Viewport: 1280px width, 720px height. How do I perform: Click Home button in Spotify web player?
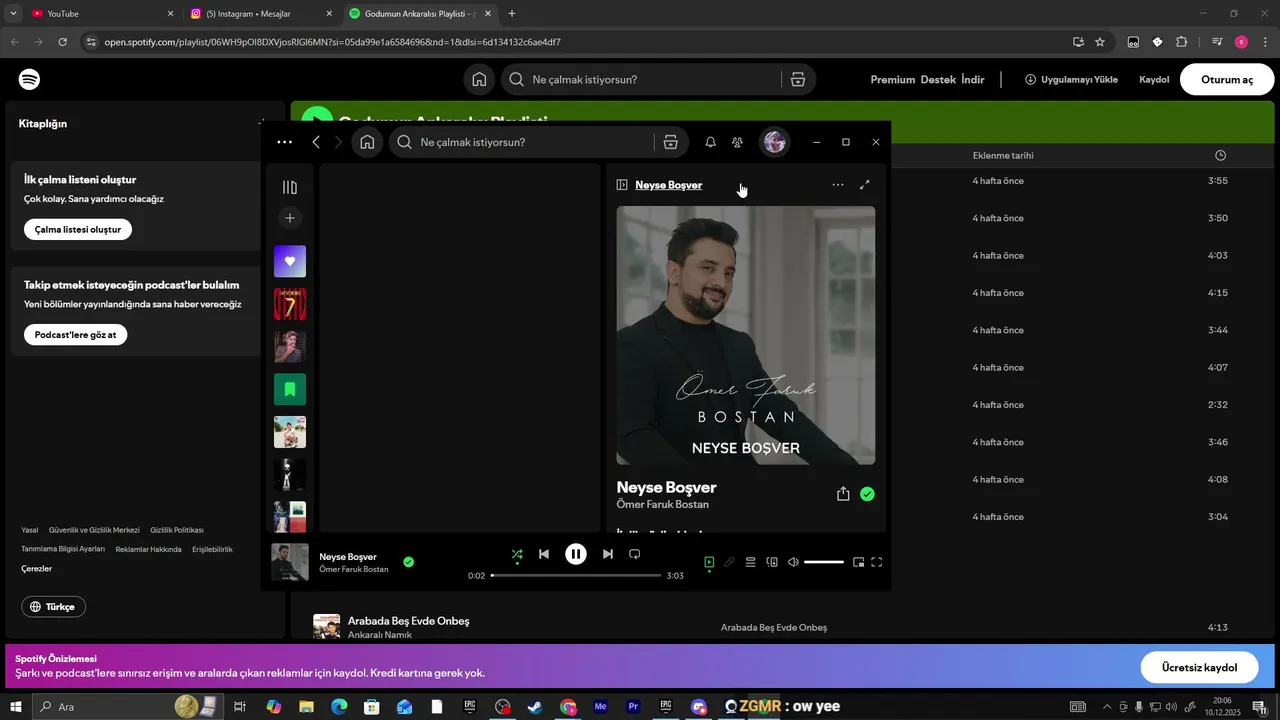tap(479, 79)
